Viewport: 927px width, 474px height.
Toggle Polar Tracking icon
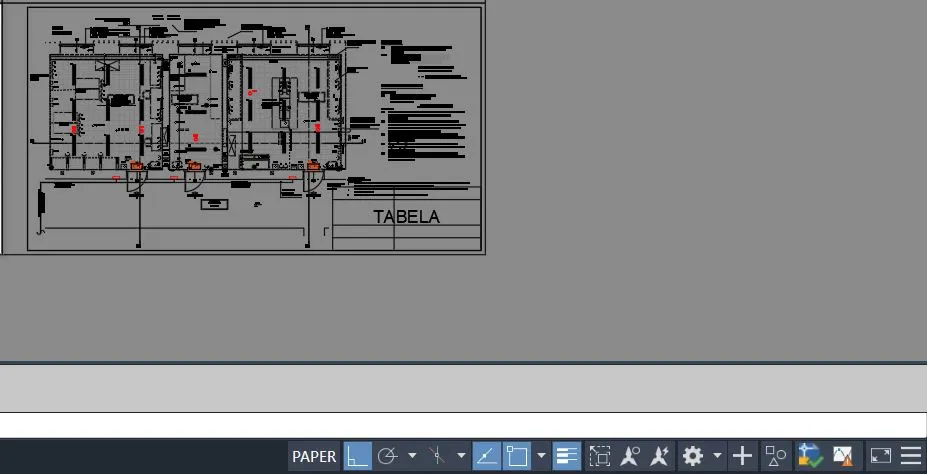coord(388,457)
